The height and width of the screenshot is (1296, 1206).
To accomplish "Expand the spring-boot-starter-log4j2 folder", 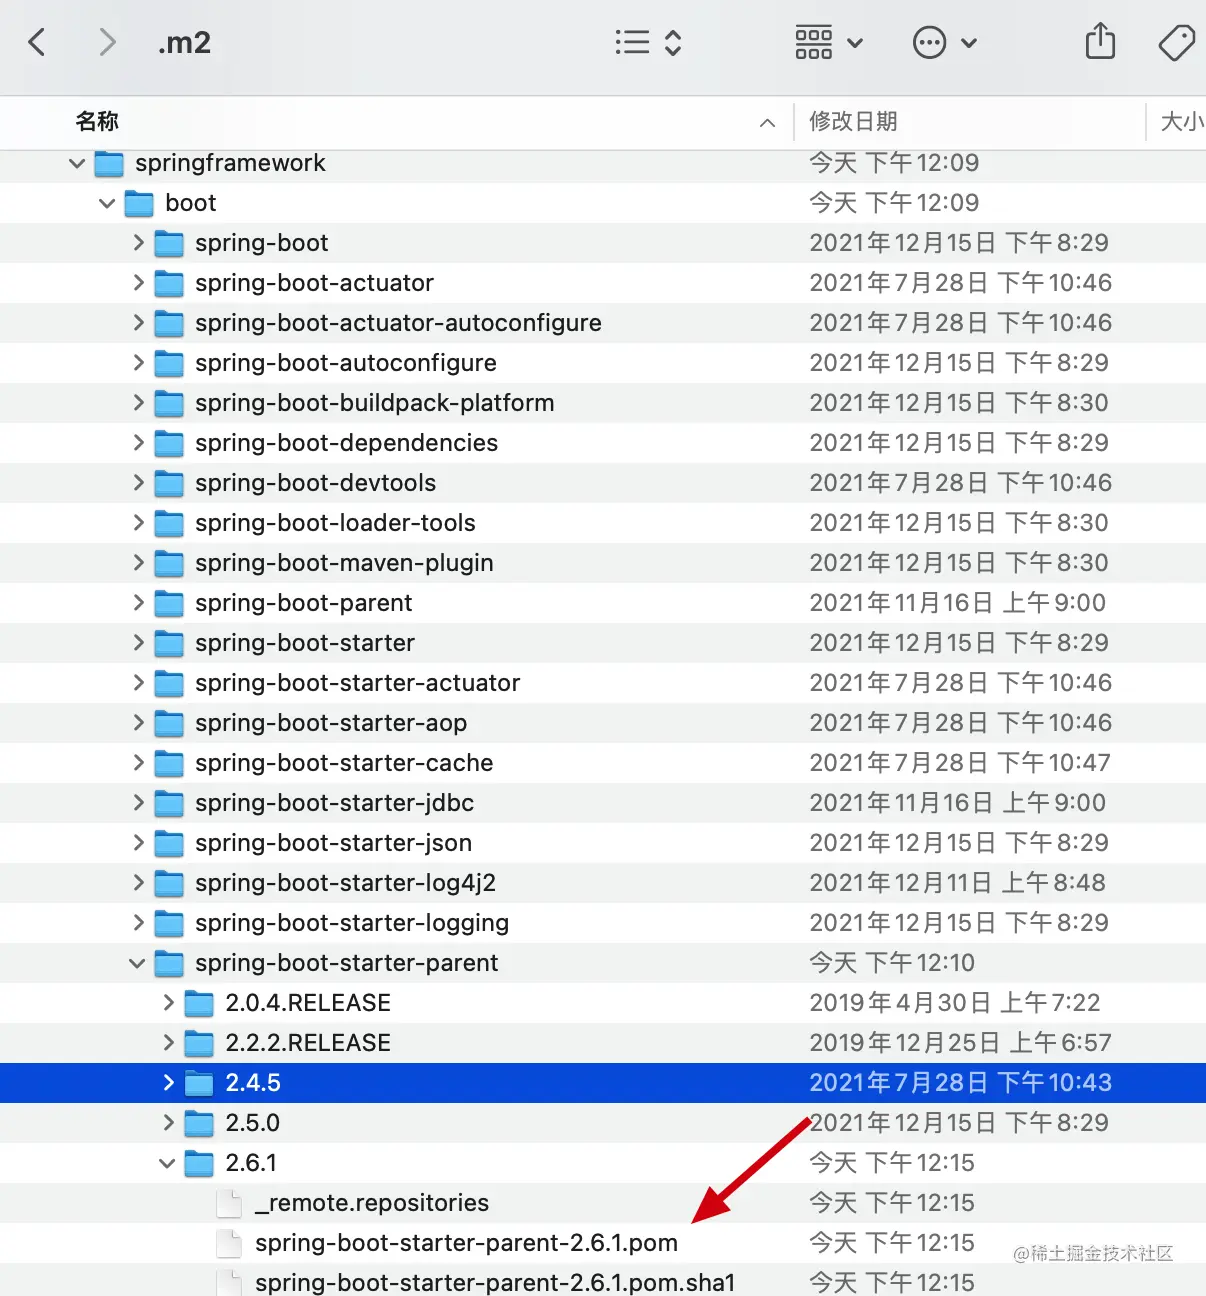I will pyautogui.click(x=138, y=883).
